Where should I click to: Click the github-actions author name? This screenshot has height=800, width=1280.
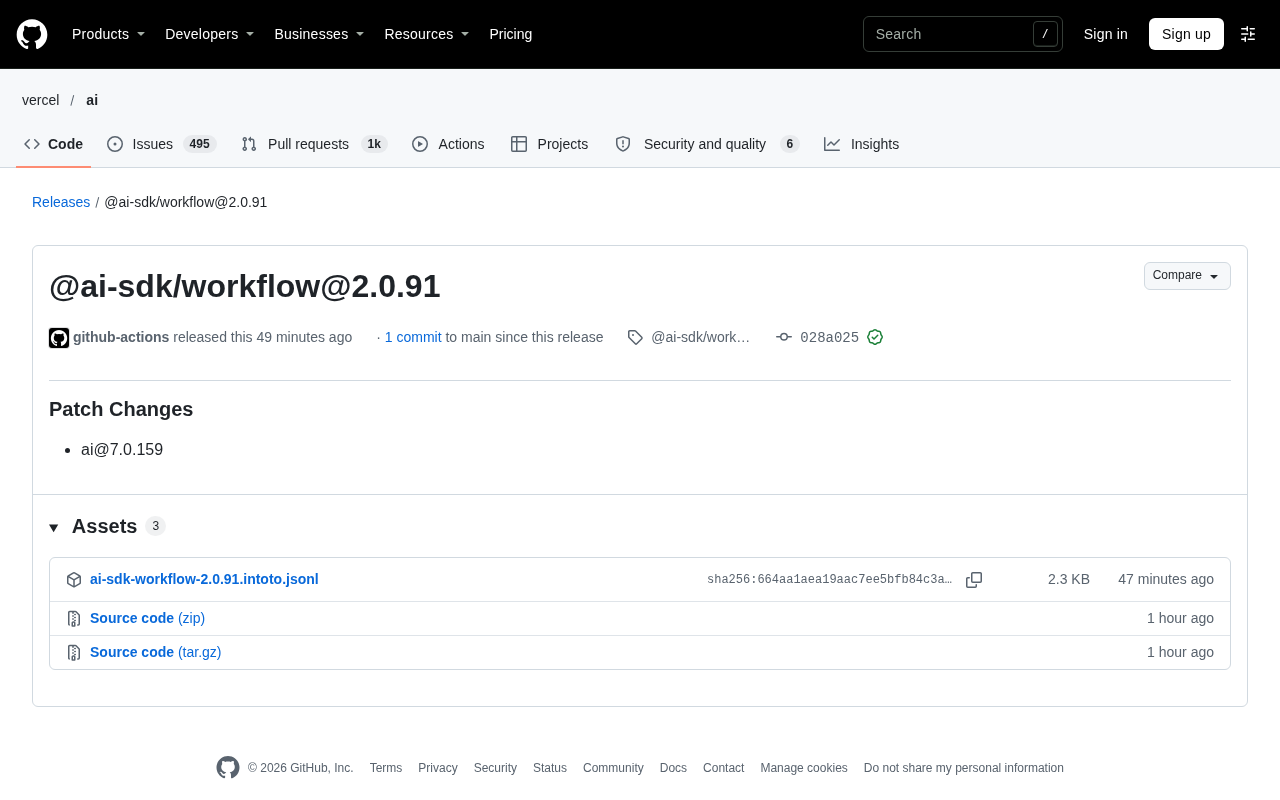[121, 337]
